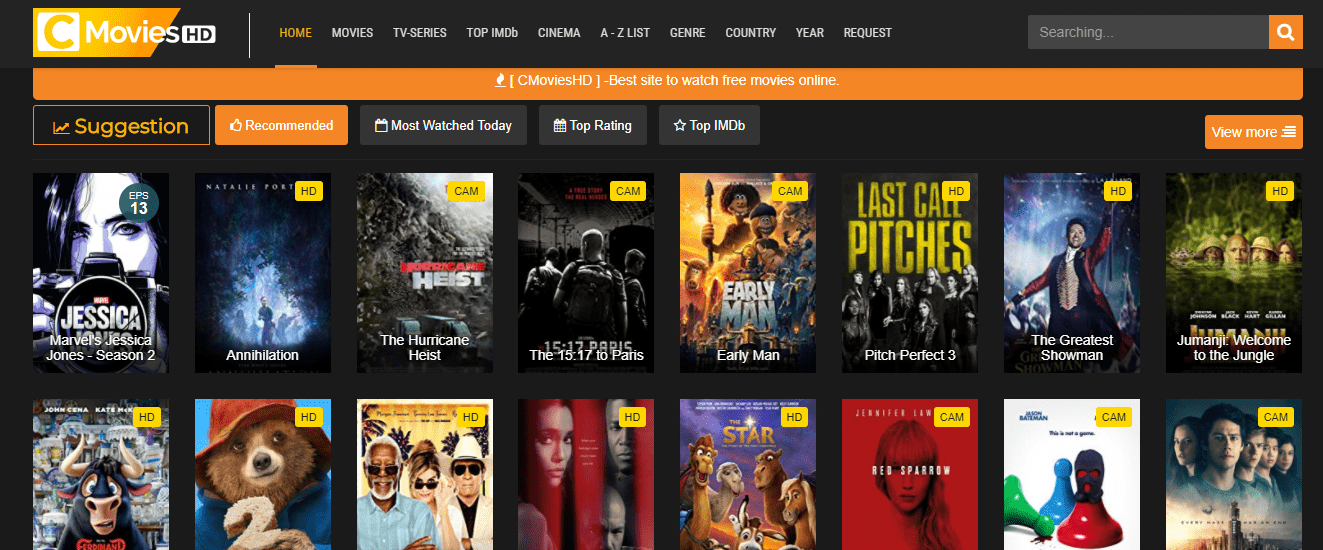This screenshot has width=1323, height=550.
Task: Open the MOVIES menu item
Action: click(x=352, y=33)
